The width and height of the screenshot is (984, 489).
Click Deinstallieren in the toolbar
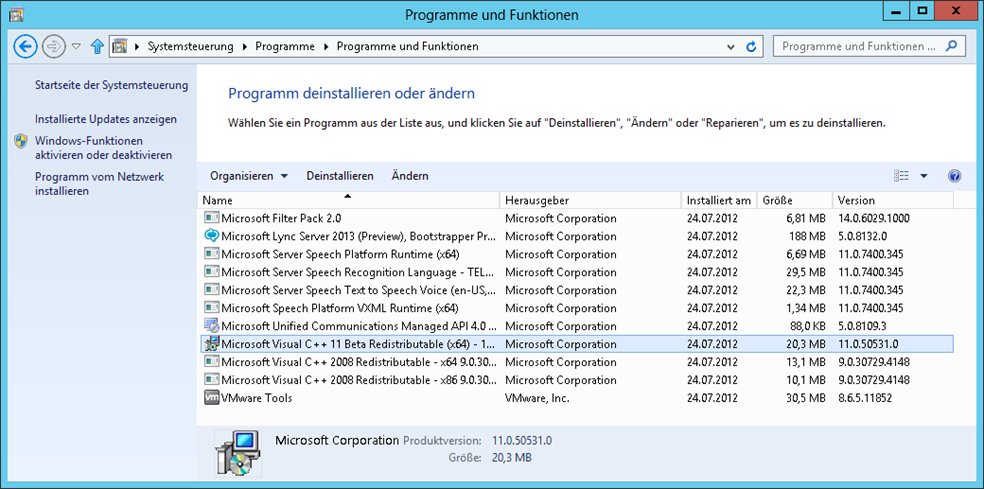(339, 176)
